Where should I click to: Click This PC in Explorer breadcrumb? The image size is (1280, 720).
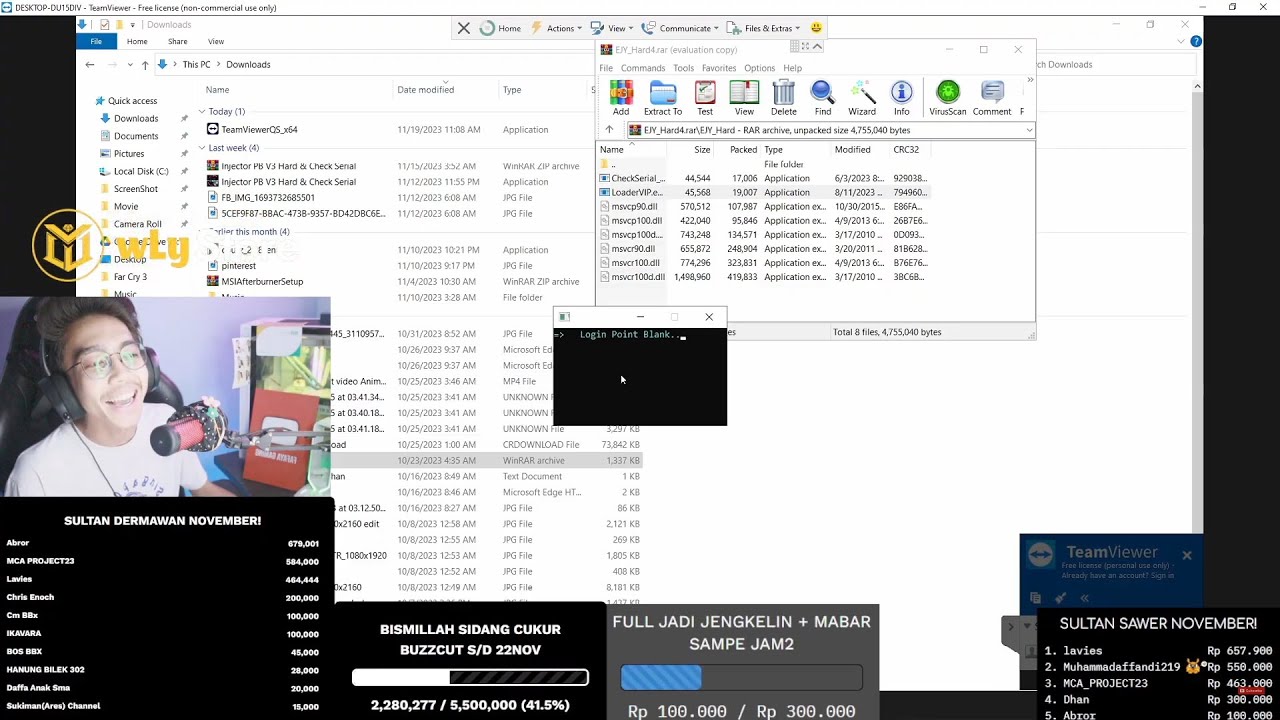(196, 64)
